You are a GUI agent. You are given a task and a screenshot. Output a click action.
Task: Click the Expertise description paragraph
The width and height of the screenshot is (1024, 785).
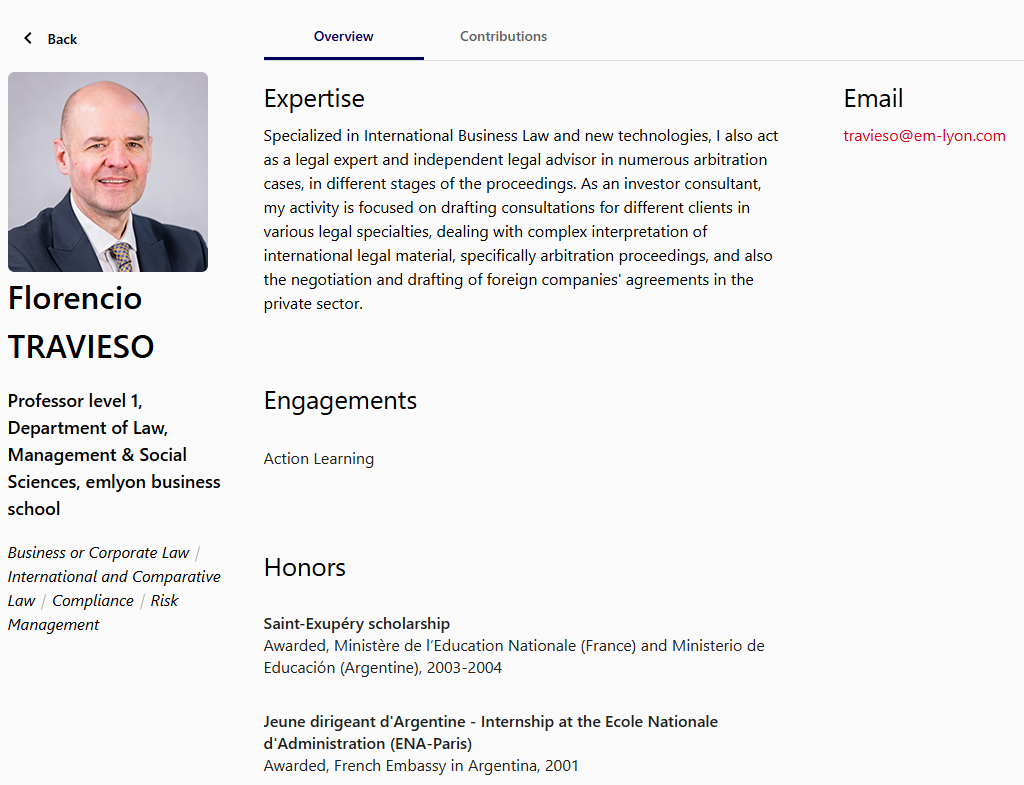[520, 220]
